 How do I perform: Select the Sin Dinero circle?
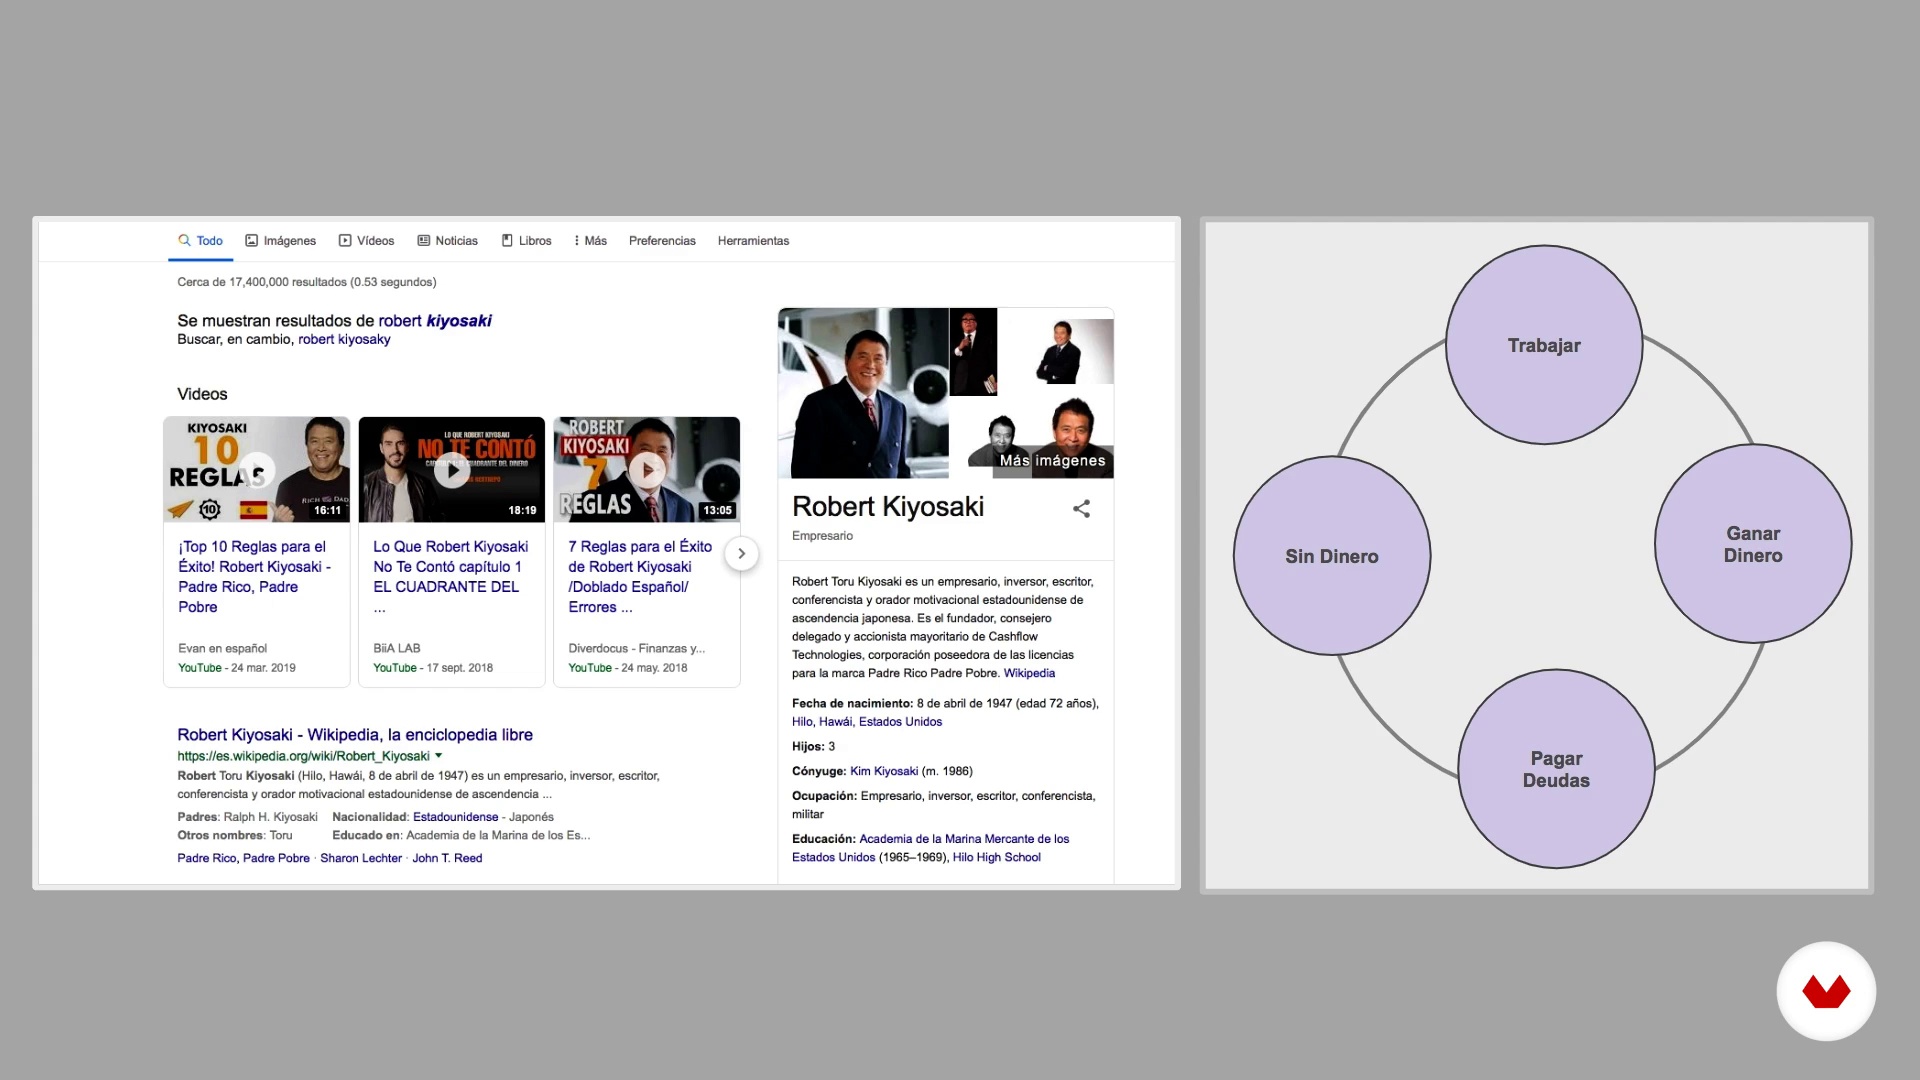click(1332, 556)
